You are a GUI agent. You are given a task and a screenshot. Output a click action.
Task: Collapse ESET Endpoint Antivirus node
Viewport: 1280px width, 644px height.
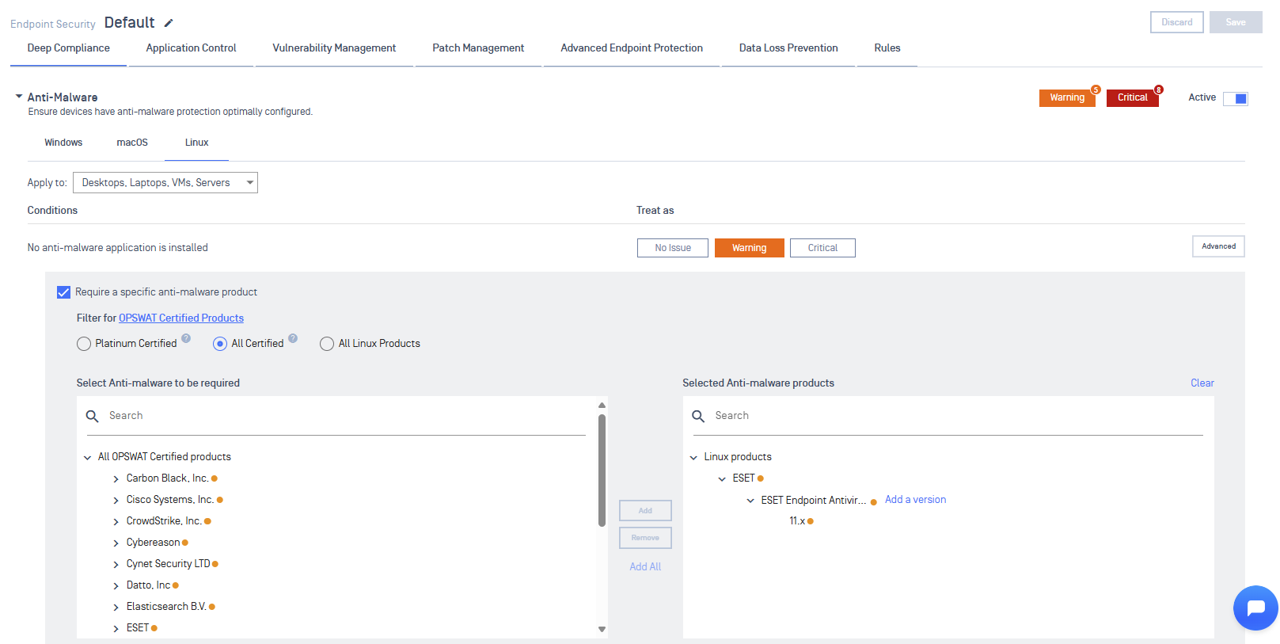click(750, 500)
